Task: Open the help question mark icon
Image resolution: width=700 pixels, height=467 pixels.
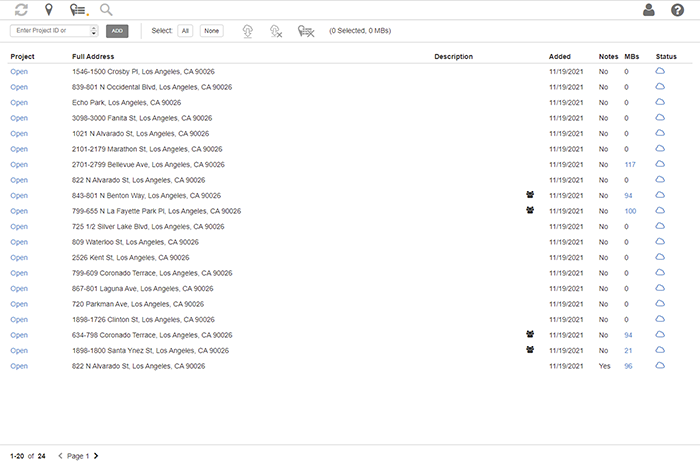Action: (678, 10)
